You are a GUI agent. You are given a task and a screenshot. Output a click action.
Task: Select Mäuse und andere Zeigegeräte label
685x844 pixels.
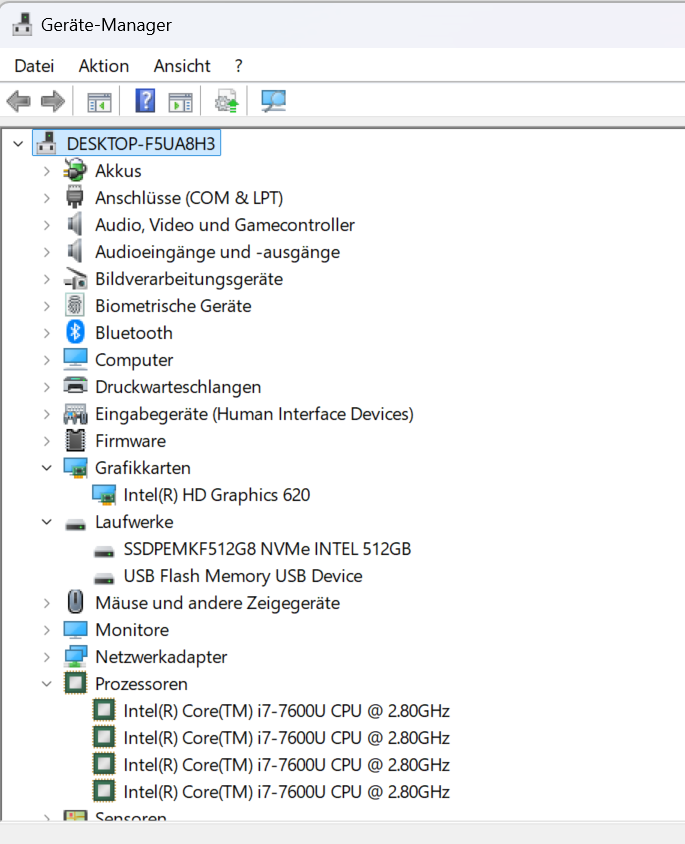[x=217, y=603]
